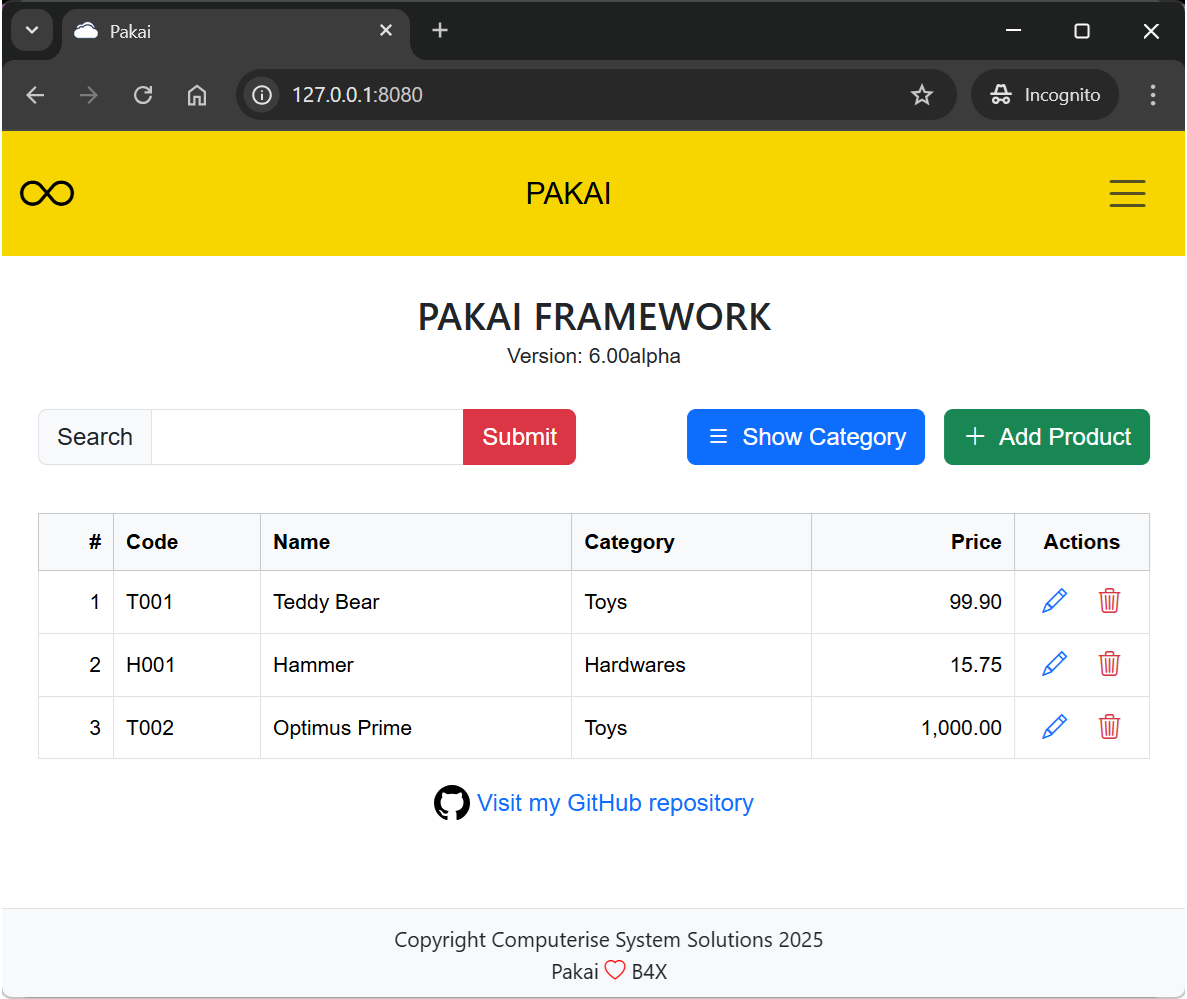Bookmark this page with star icon
Image resolution: width=1187 pixels, height=999 pixels.
coord(921,95)
